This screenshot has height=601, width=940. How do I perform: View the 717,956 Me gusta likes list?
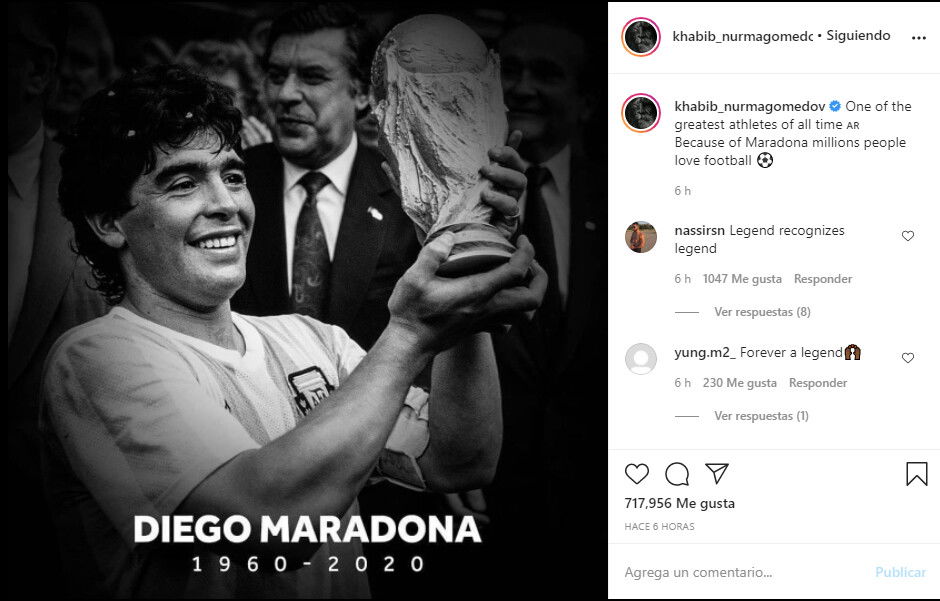click(679, 503)
